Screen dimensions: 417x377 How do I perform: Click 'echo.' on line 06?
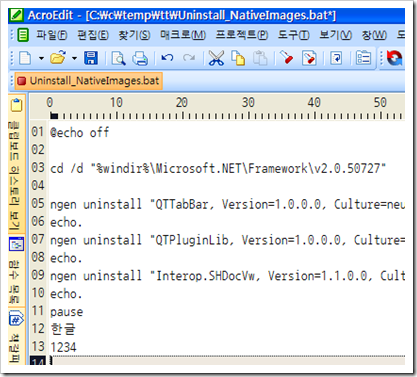coord(66,222)
